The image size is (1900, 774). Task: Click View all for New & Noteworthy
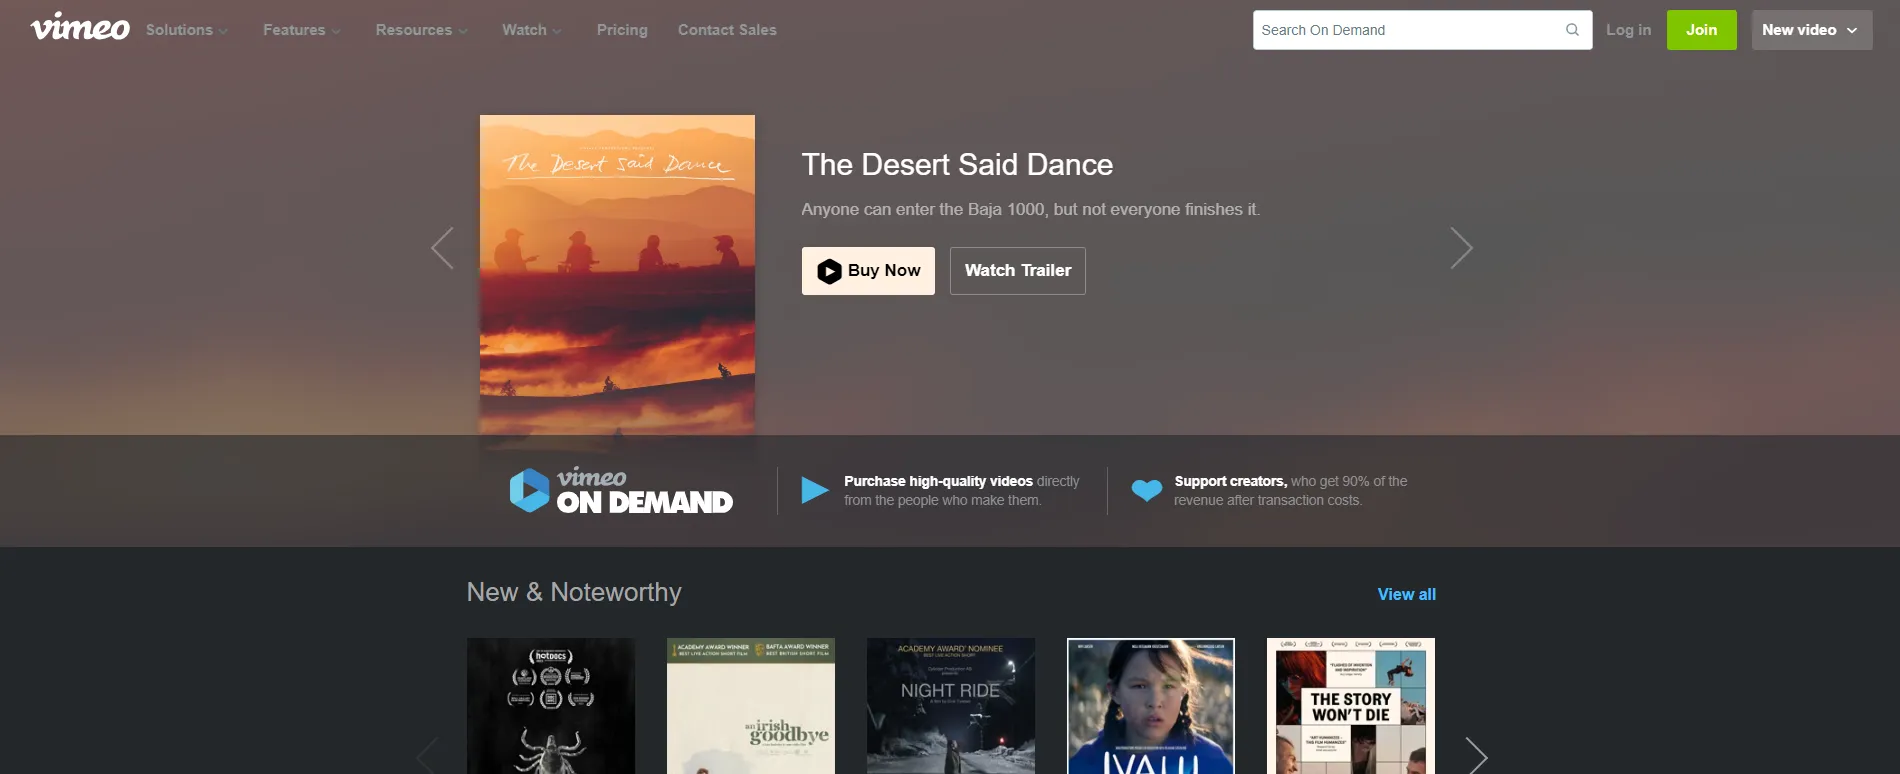click(x=1406, y=594)
